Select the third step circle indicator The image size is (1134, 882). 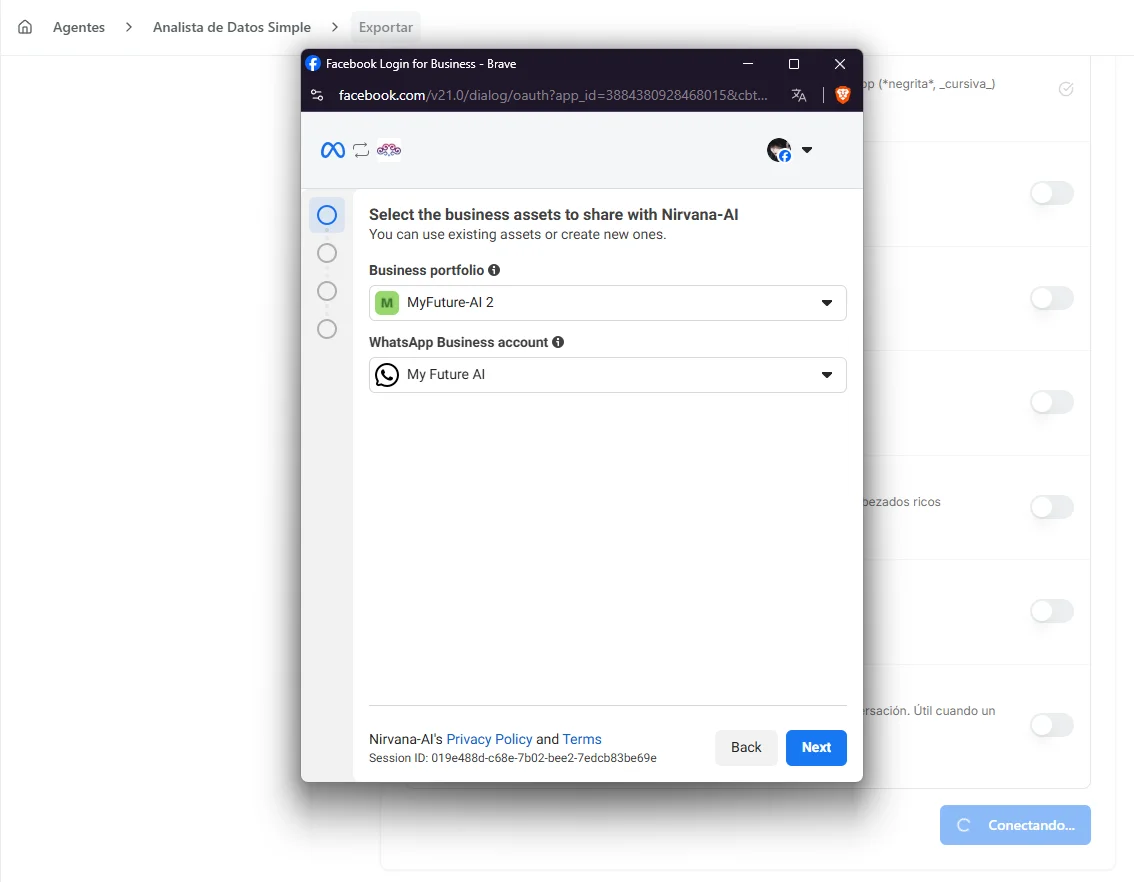point(327,291)
